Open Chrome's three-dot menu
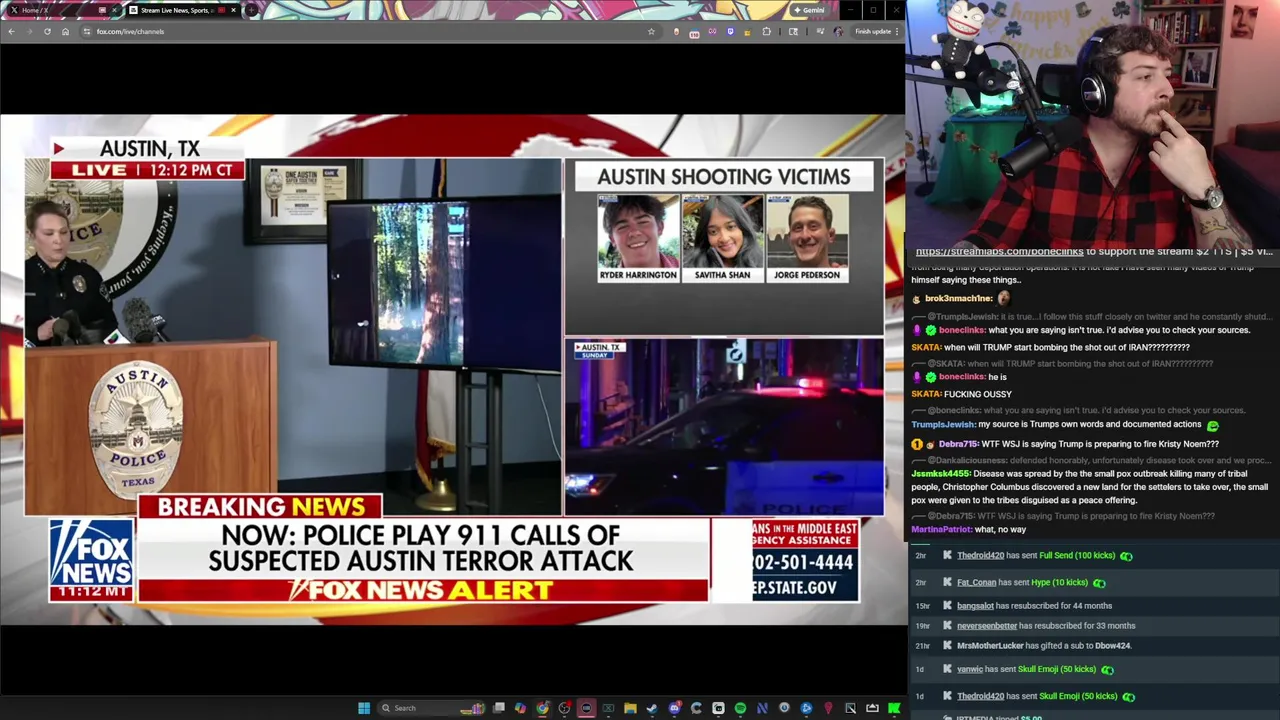 coord(897,31)
